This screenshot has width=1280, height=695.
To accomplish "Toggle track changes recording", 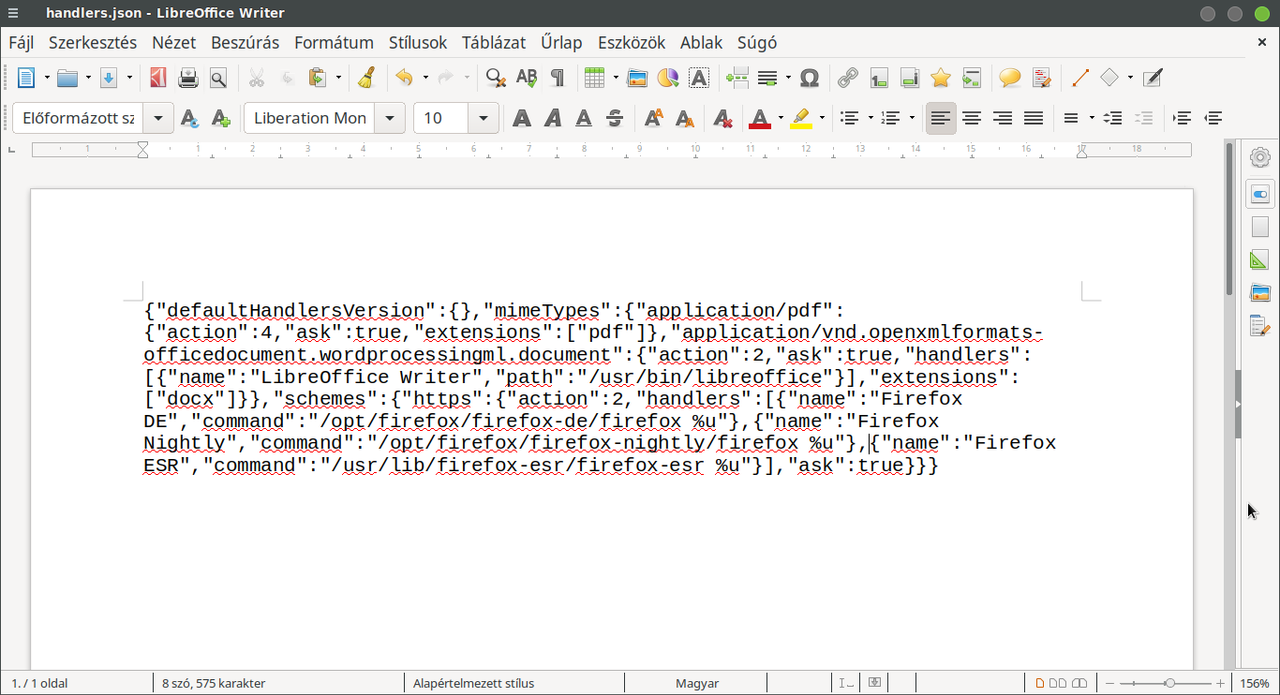I will coord(1042,77).
